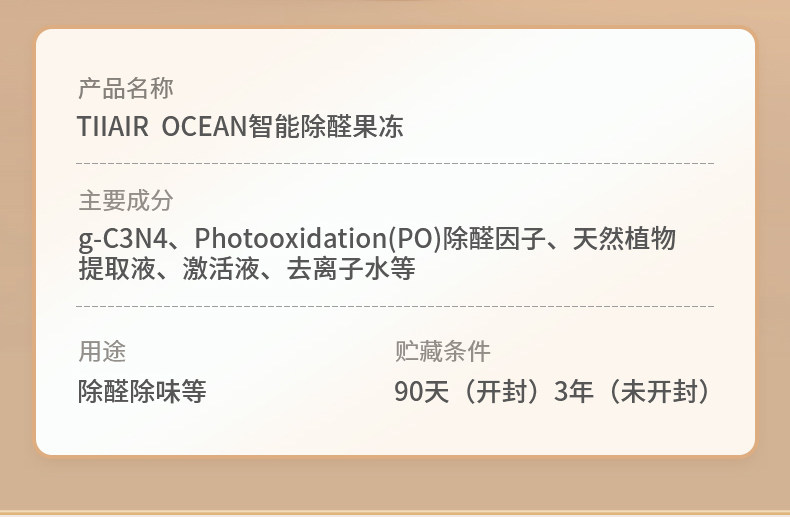Click the 主要成分 heading
This screenshot has width=790, height=517.
coord(126,201)
